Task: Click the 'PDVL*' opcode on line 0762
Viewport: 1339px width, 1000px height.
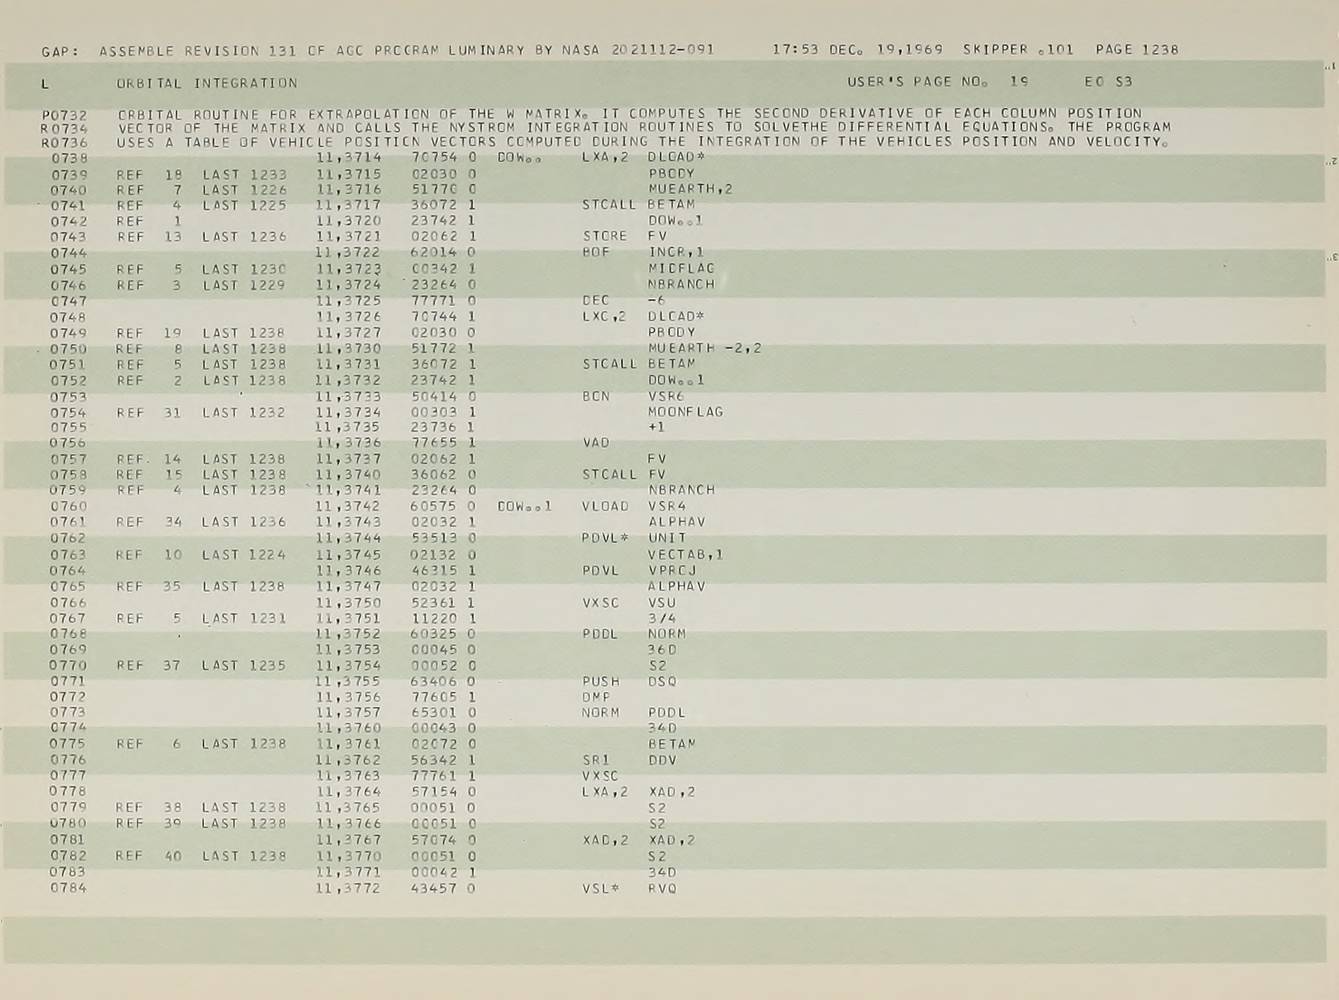Action: (606, 538)
